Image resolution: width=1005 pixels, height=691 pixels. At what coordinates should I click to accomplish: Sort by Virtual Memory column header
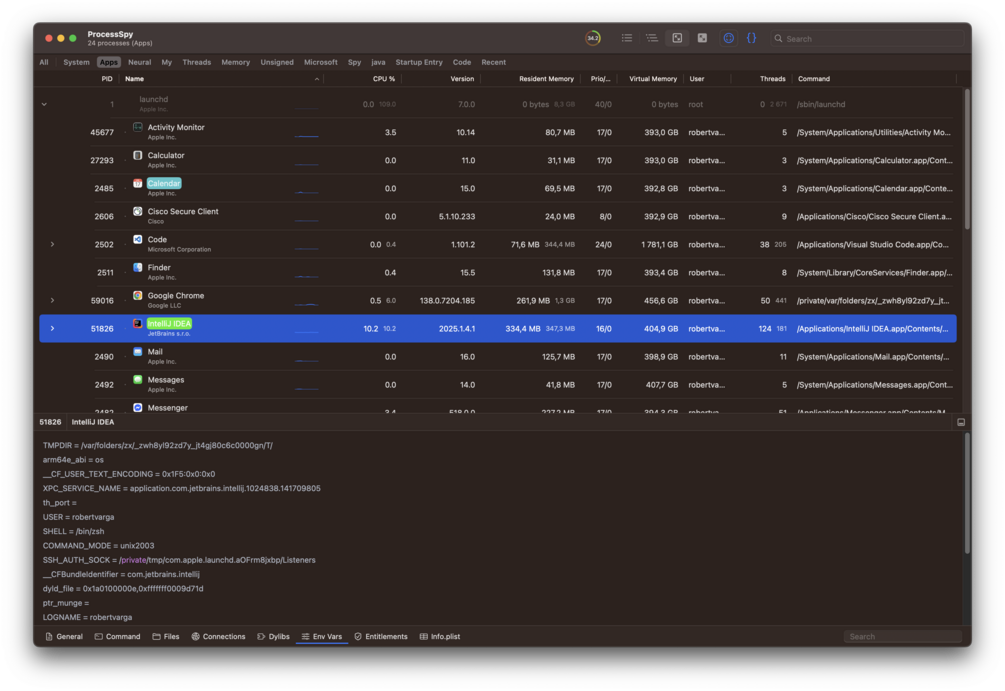click(x=652, y=79)
